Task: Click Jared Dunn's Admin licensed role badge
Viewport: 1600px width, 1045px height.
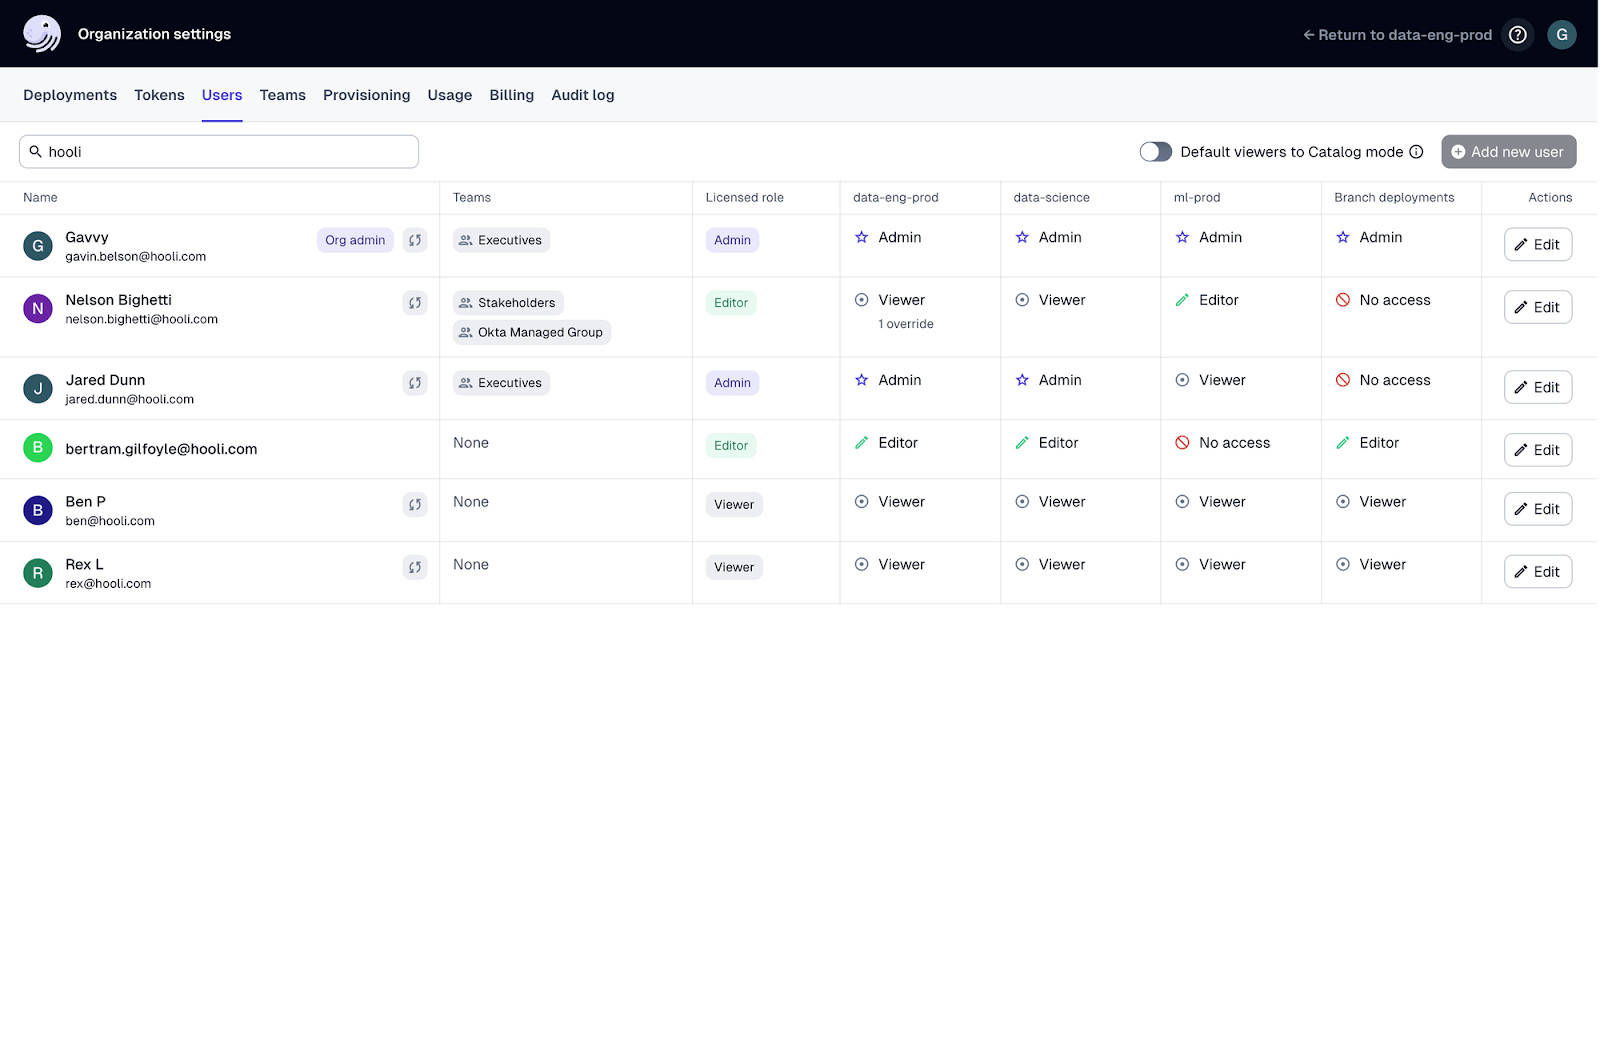Action: 733,384
